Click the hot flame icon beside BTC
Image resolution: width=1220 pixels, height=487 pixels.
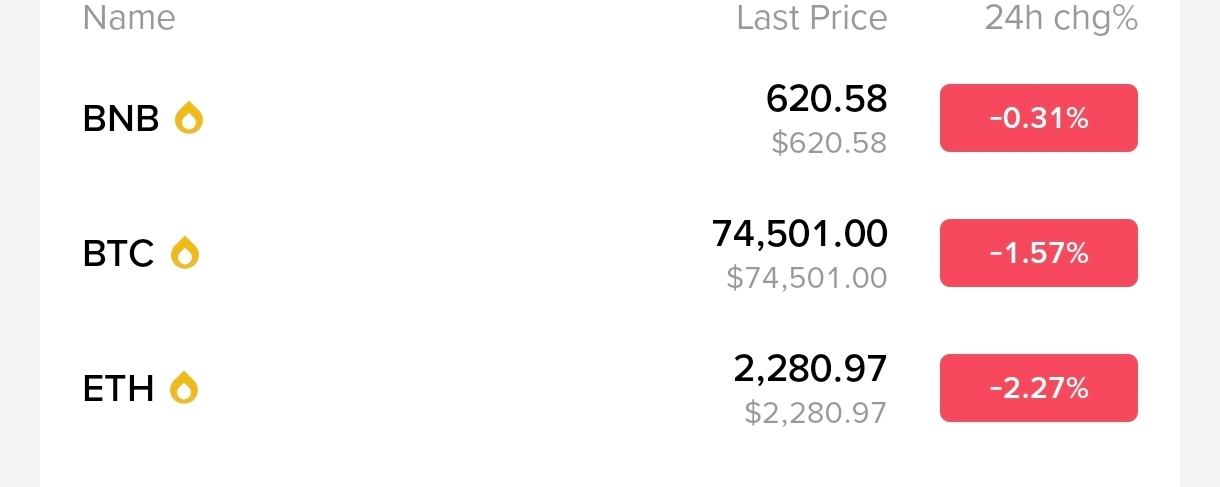185,254
